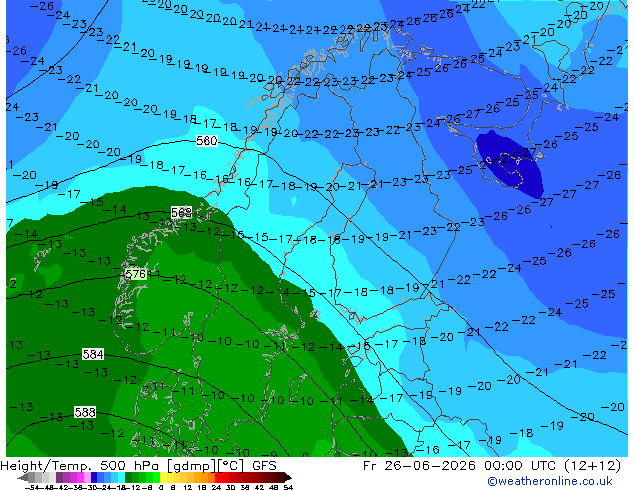634x490 pixels.
Task: Click the 588 height contour label
Action: [85, 412]
